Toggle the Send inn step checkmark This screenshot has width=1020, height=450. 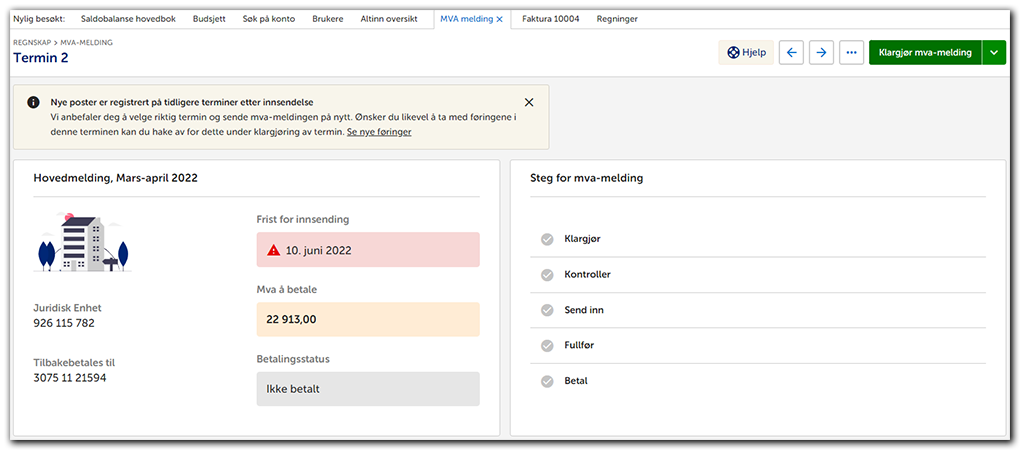pos(547,310)
